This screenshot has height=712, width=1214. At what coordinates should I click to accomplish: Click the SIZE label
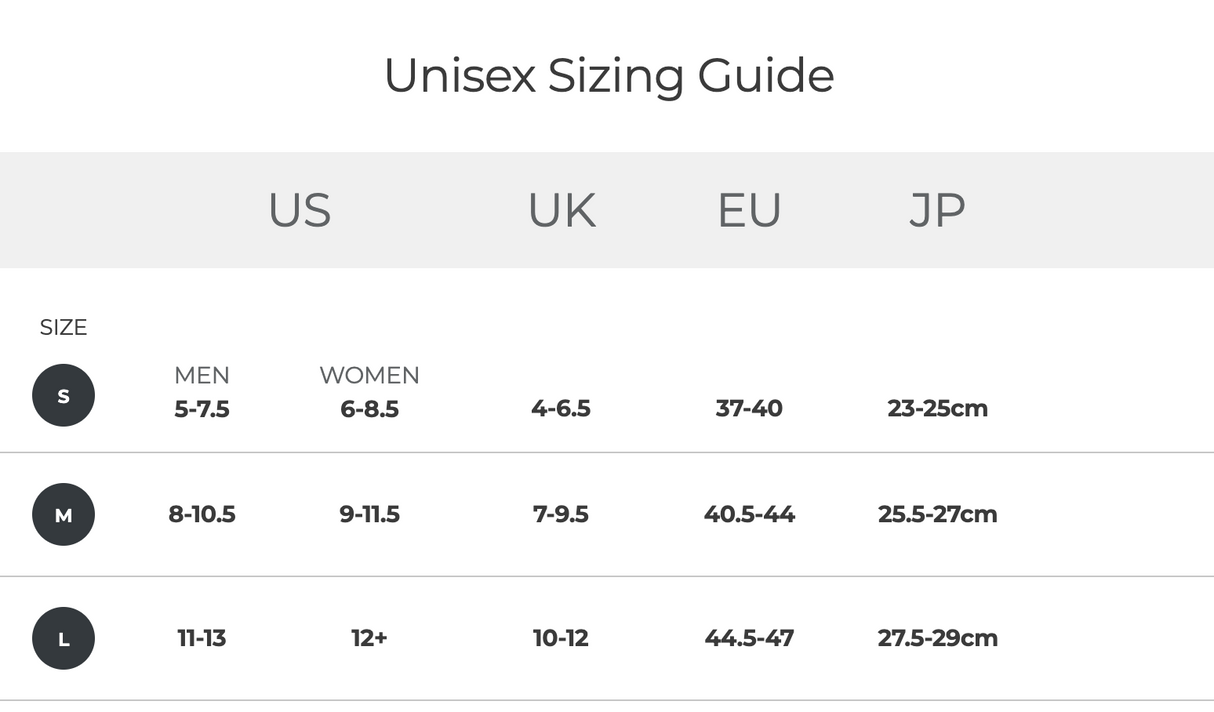[63, 328]
